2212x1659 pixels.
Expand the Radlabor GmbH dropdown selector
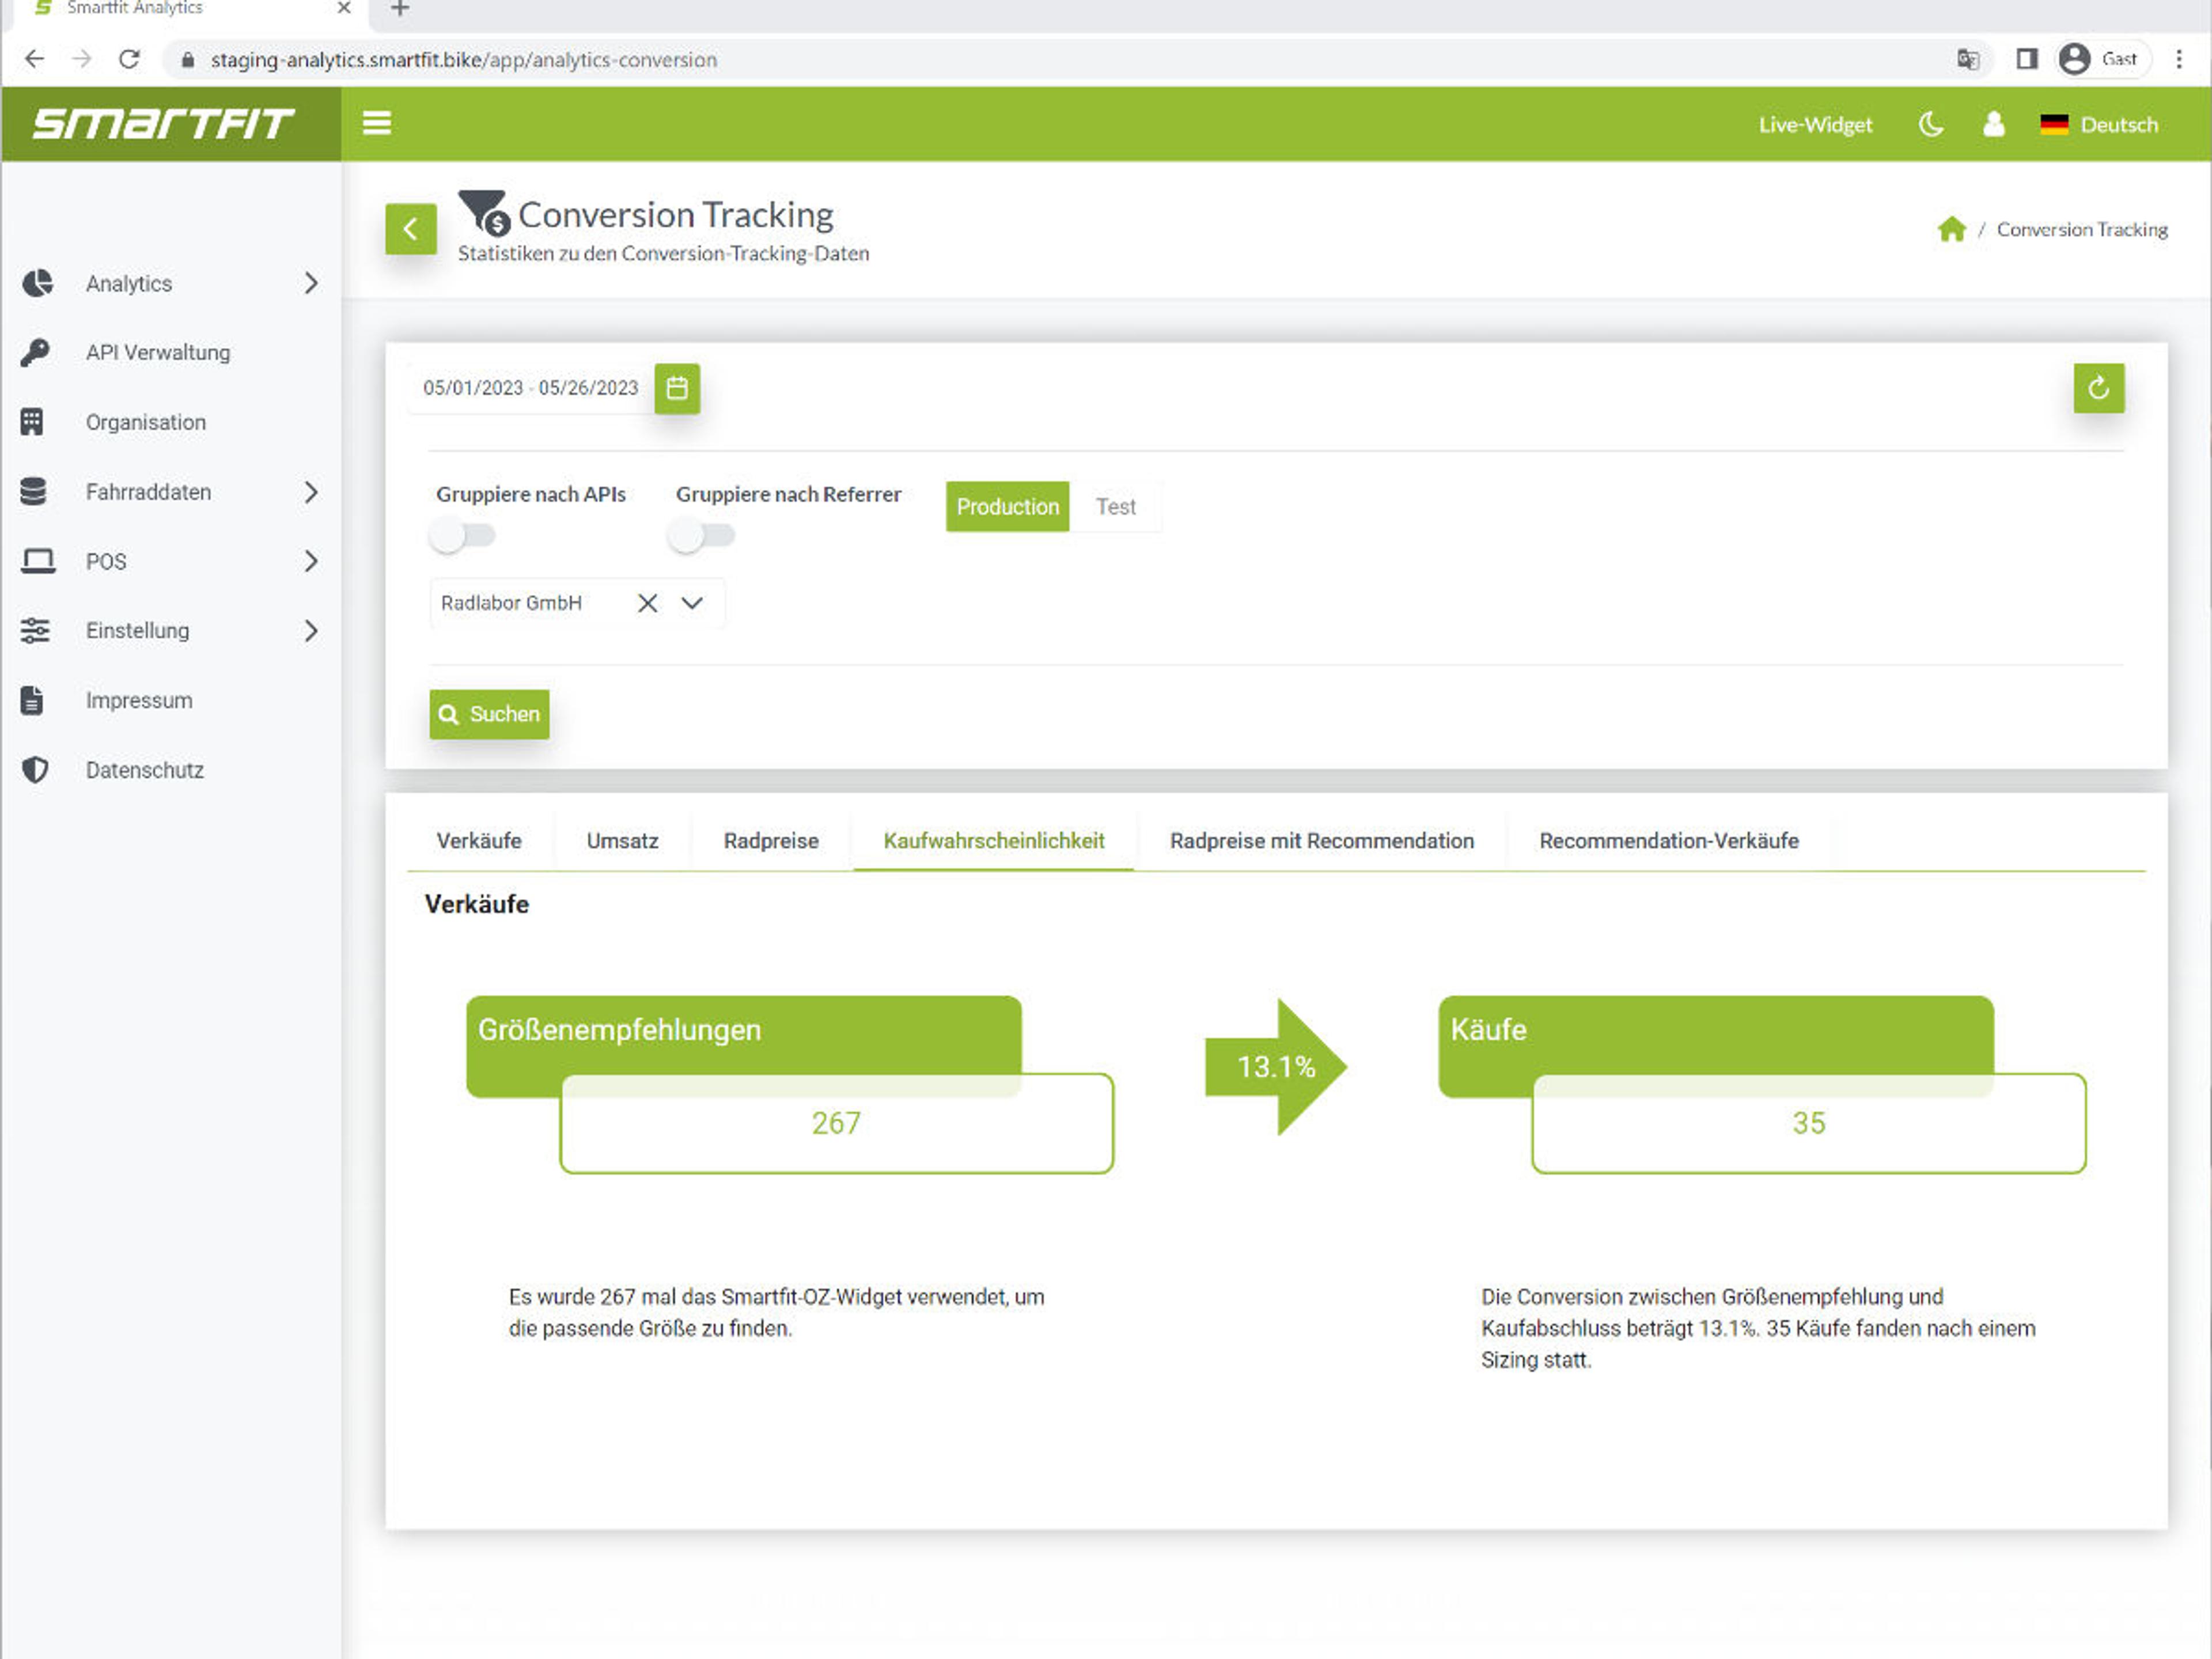click(691, 603)
